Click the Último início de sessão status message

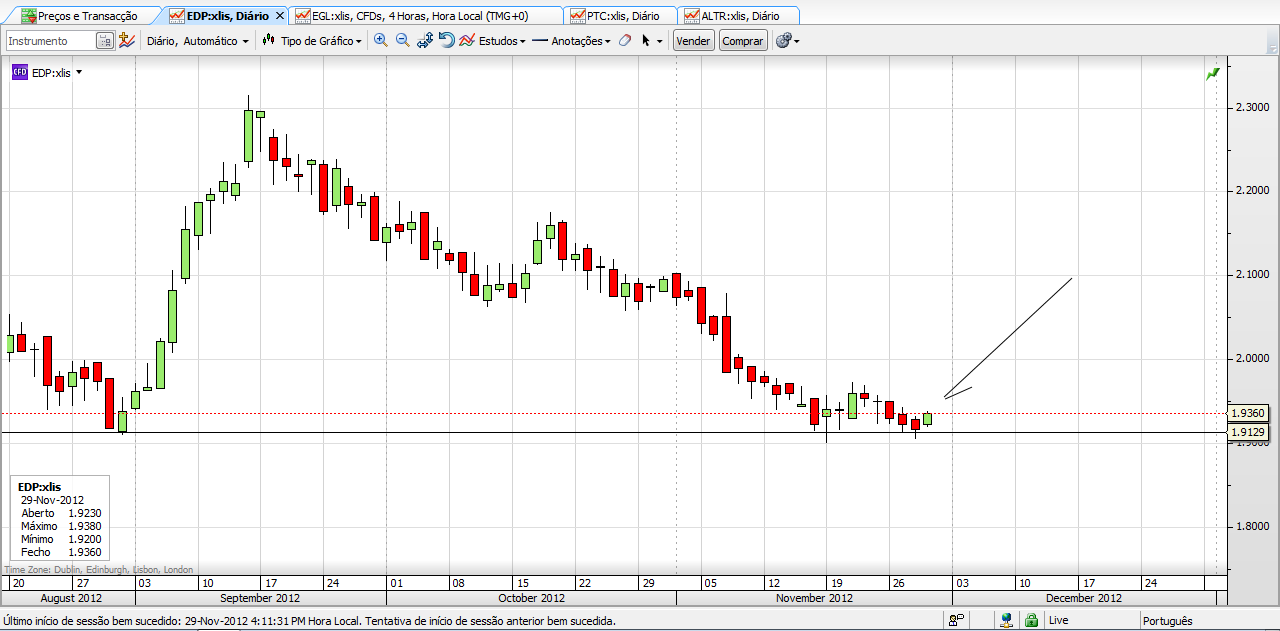pyautogui.click(x=309, y=621)
